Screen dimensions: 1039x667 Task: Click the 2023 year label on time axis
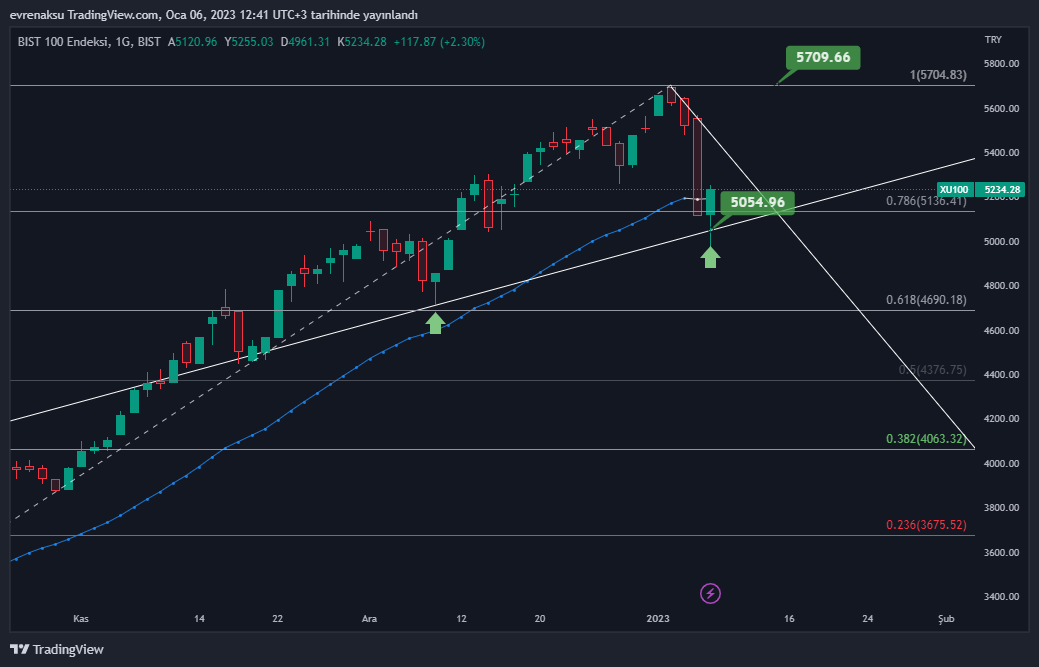[x=658, y=619]
